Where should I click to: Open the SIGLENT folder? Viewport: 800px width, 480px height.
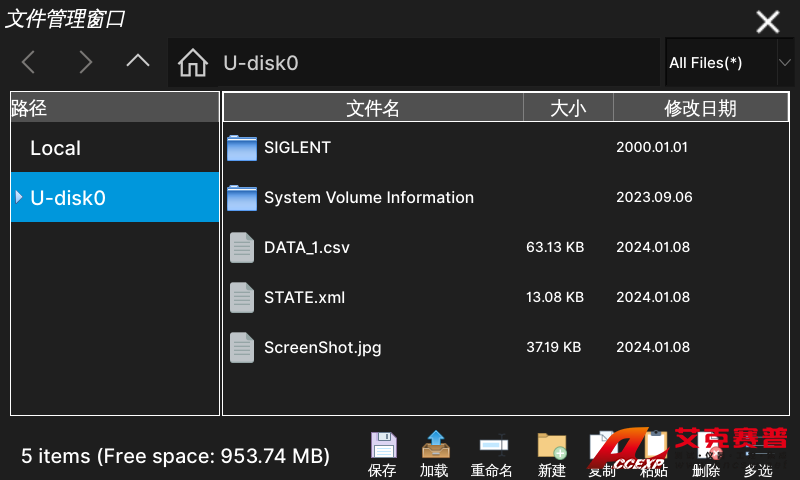coord(297,147)
